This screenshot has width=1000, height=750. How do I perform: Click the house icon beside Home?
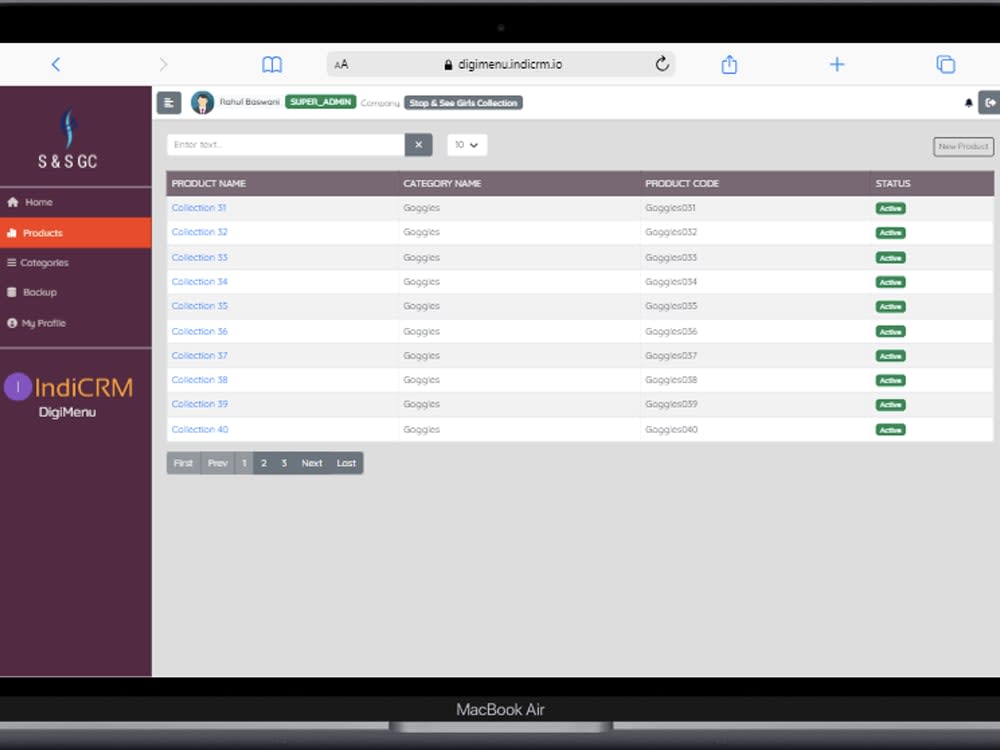[11, 202]
